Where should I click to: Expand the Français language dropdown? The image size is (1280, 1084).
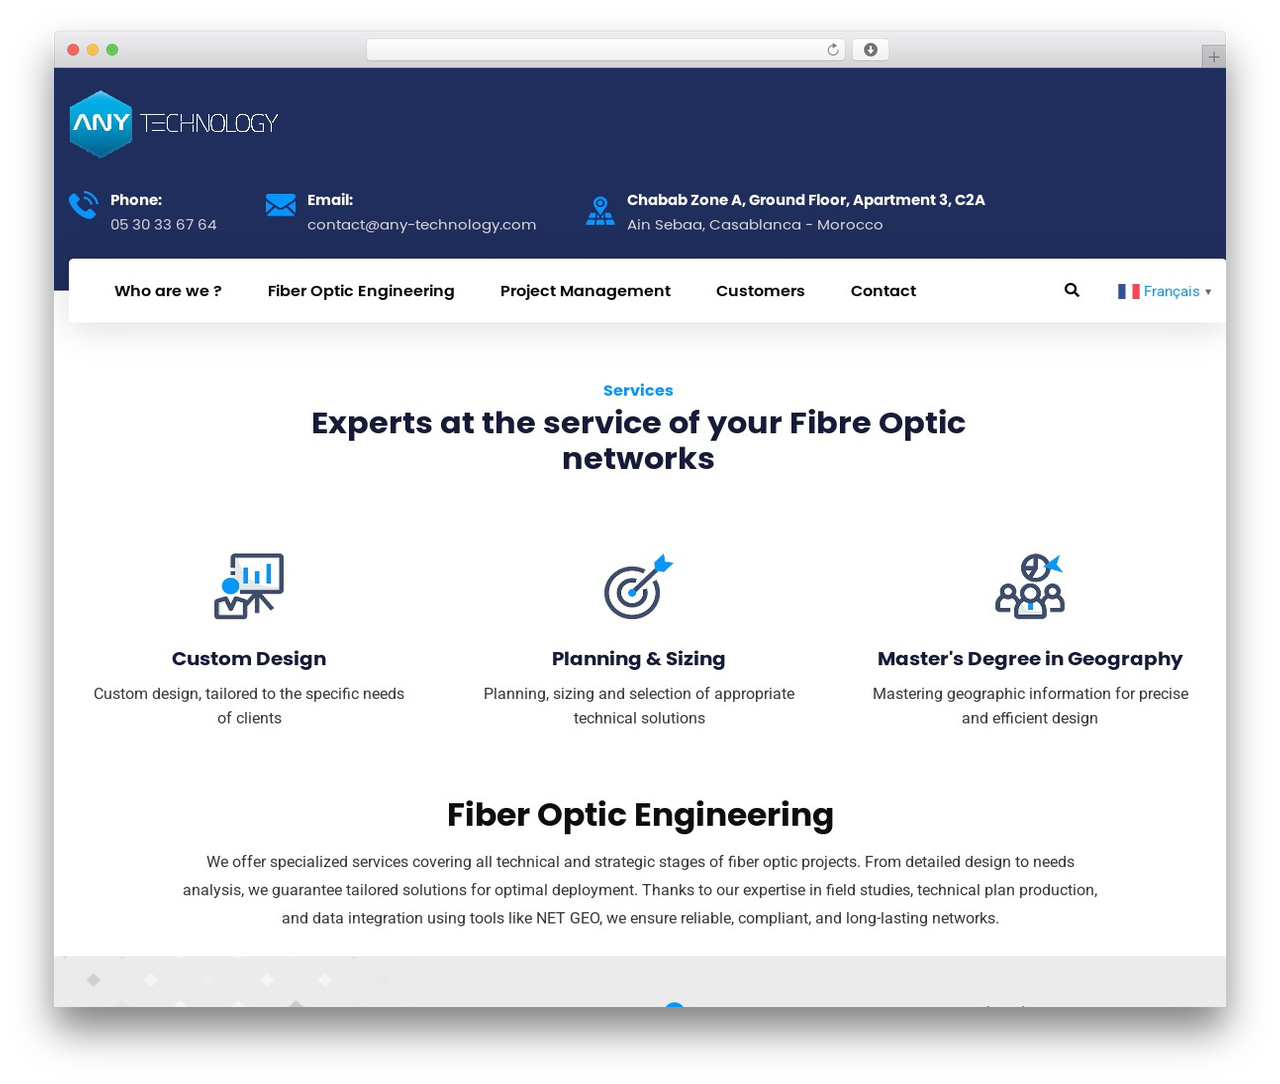pyautogui.click(x=1165, y=291)
